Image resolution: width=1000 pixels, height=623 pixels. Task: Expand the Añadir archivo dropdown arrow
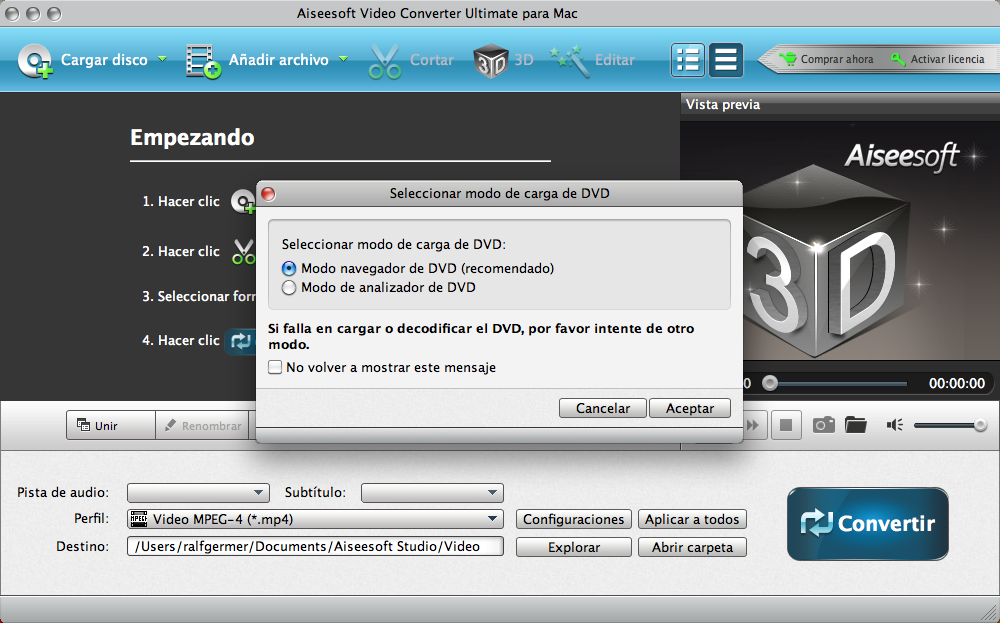coord(343,59)
